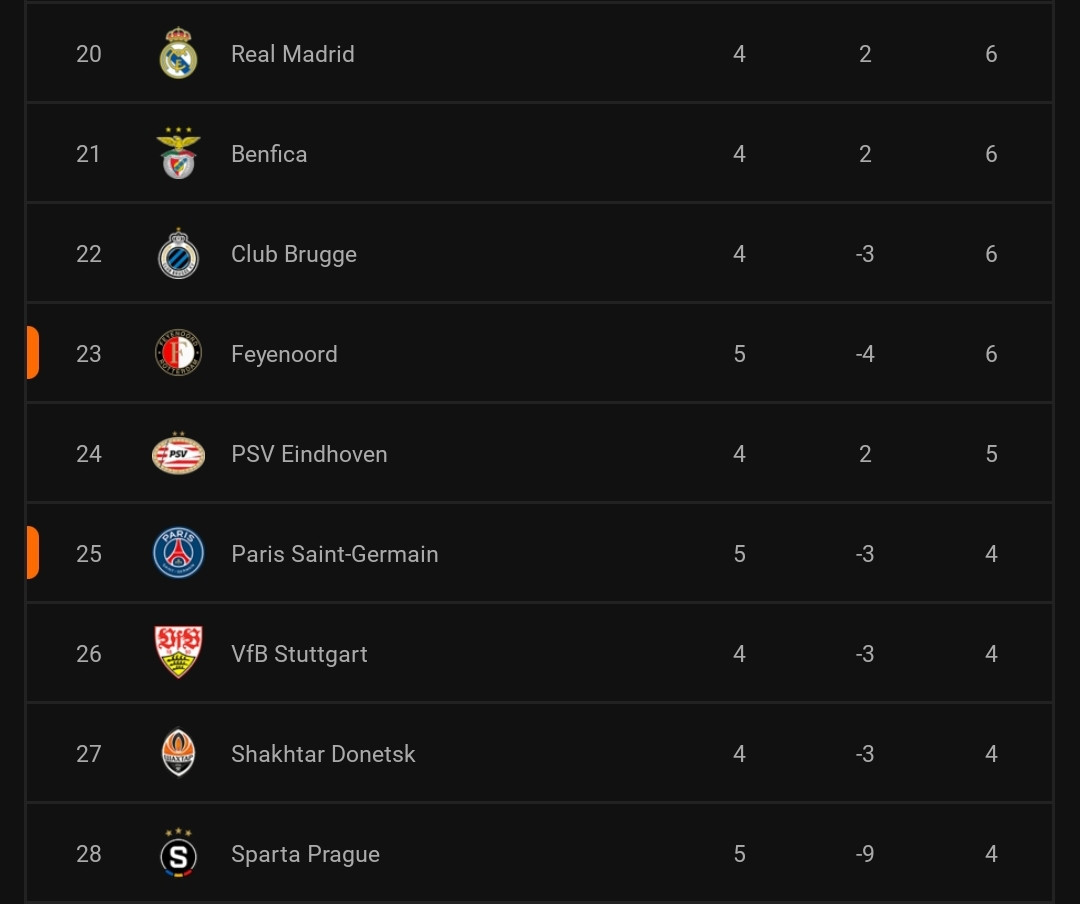1080x904 pixels.
Task: Click the PSV Eindhoven oval logo
Action: (178, 453)
